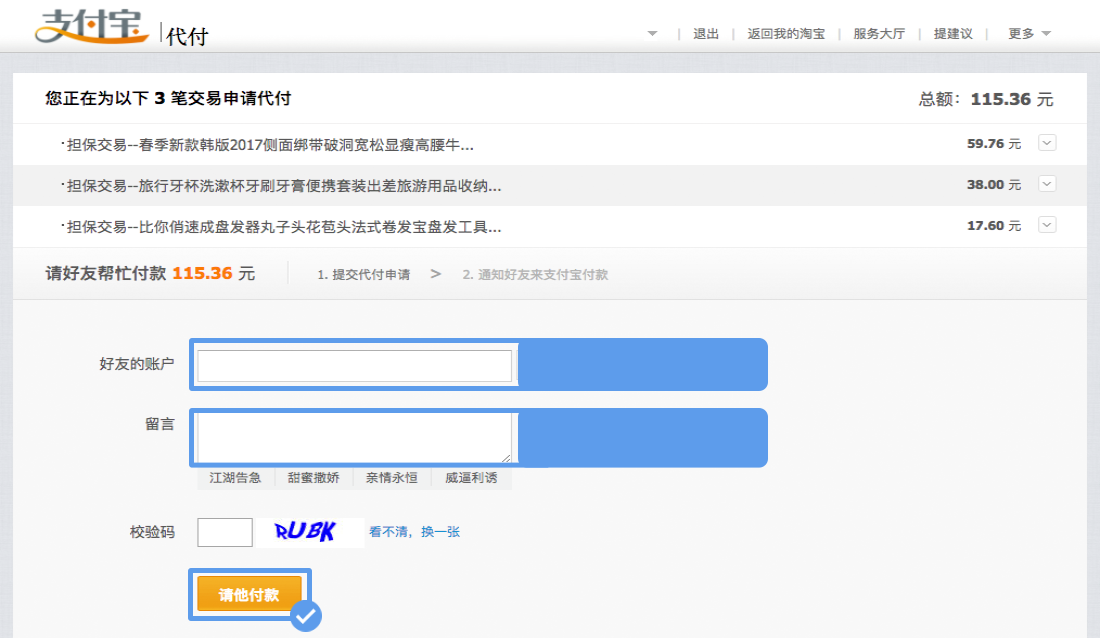Image resolution: width=1100 pixels, height=638 pixels.
Task: Click the blue checkmark badge below the form
Action: coord(306,617)
